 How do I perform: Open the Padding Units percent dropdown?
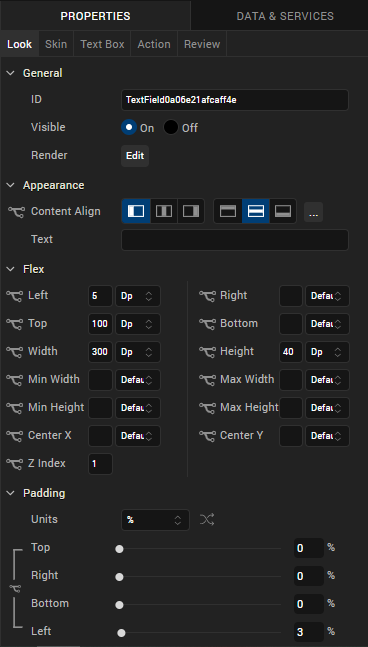click(155, 520)
